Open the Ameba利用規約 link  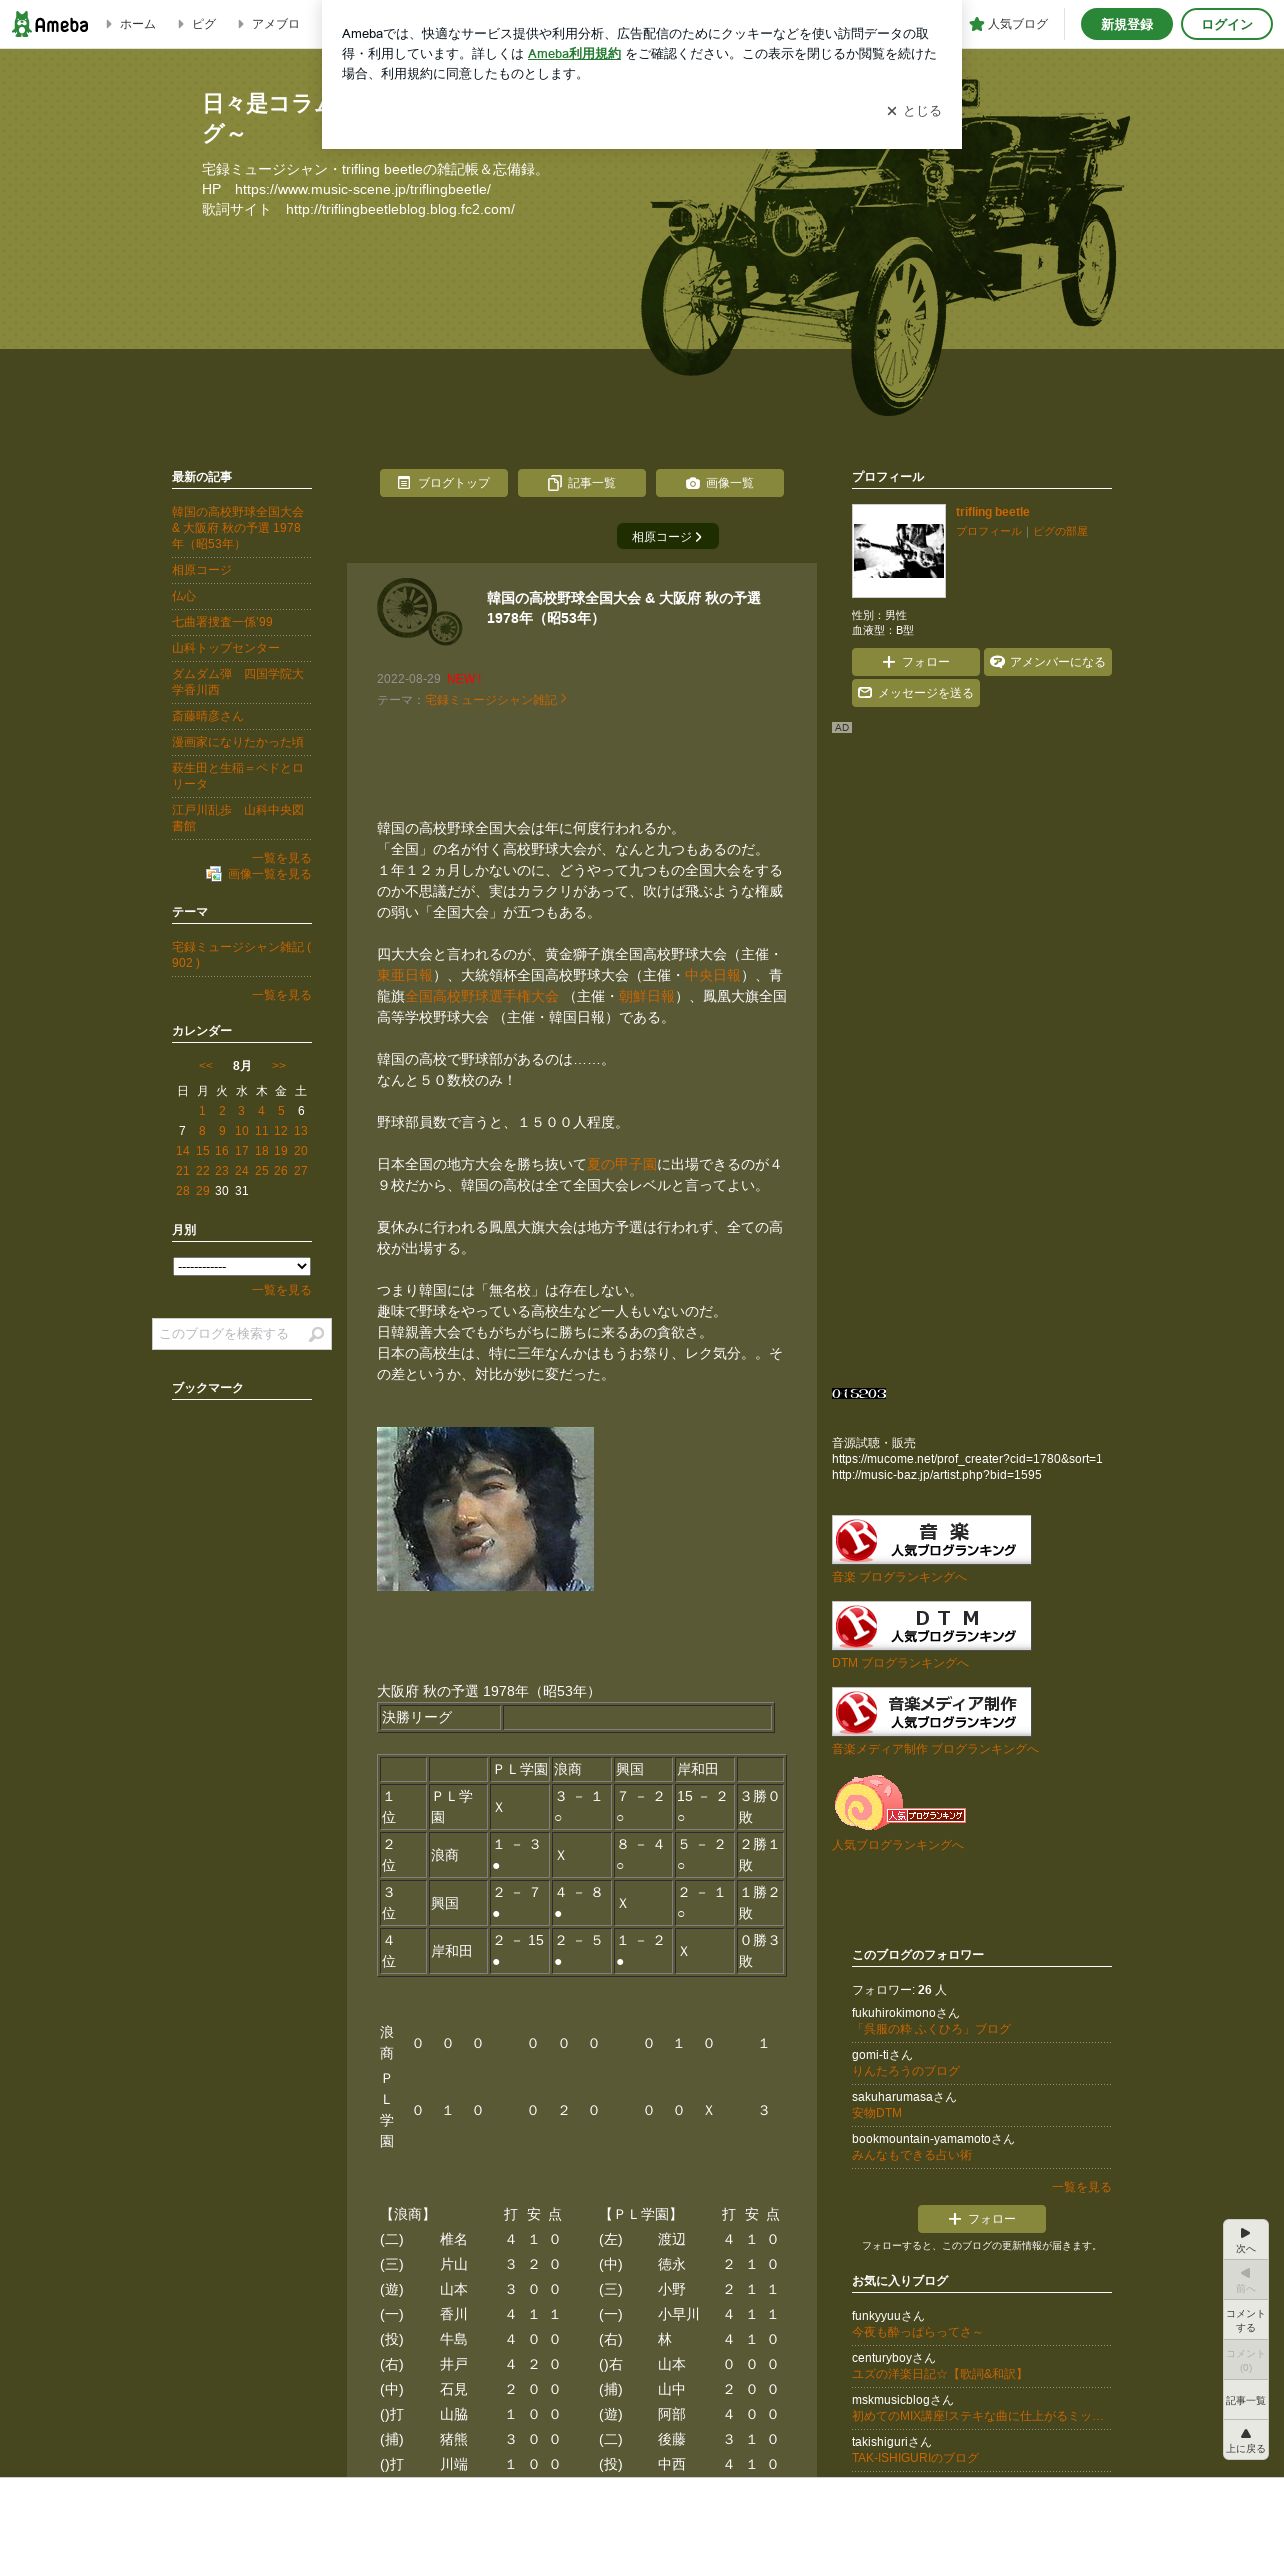pyautogui.click(x=574, y=54)
